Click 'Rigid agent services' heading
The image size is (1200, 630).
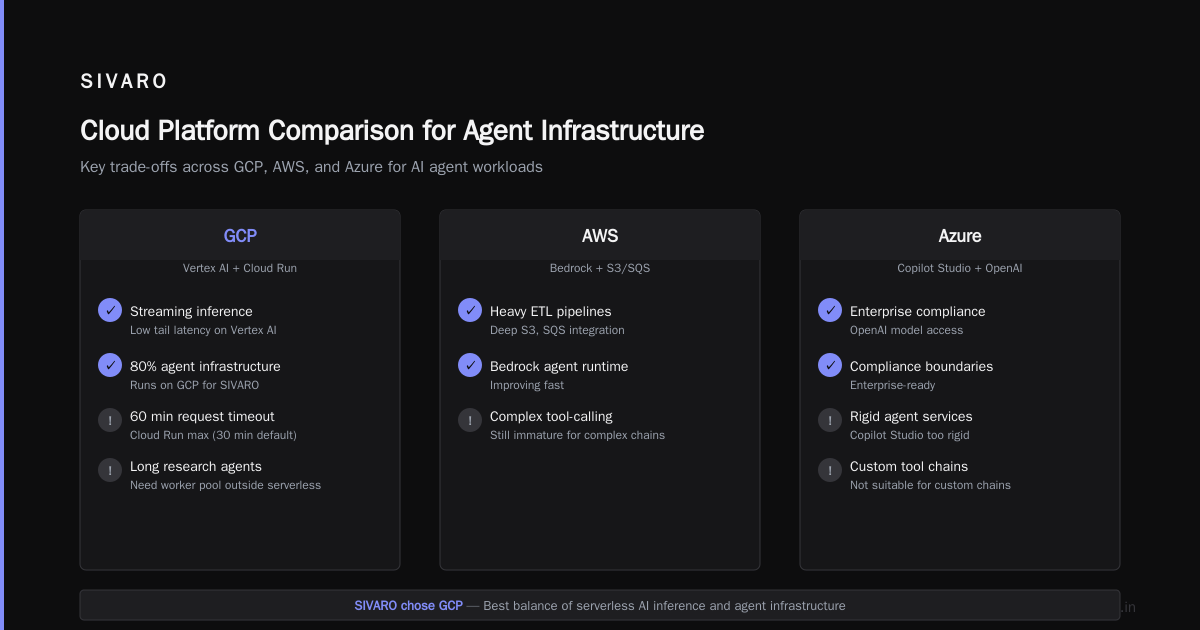pos(911,416)
